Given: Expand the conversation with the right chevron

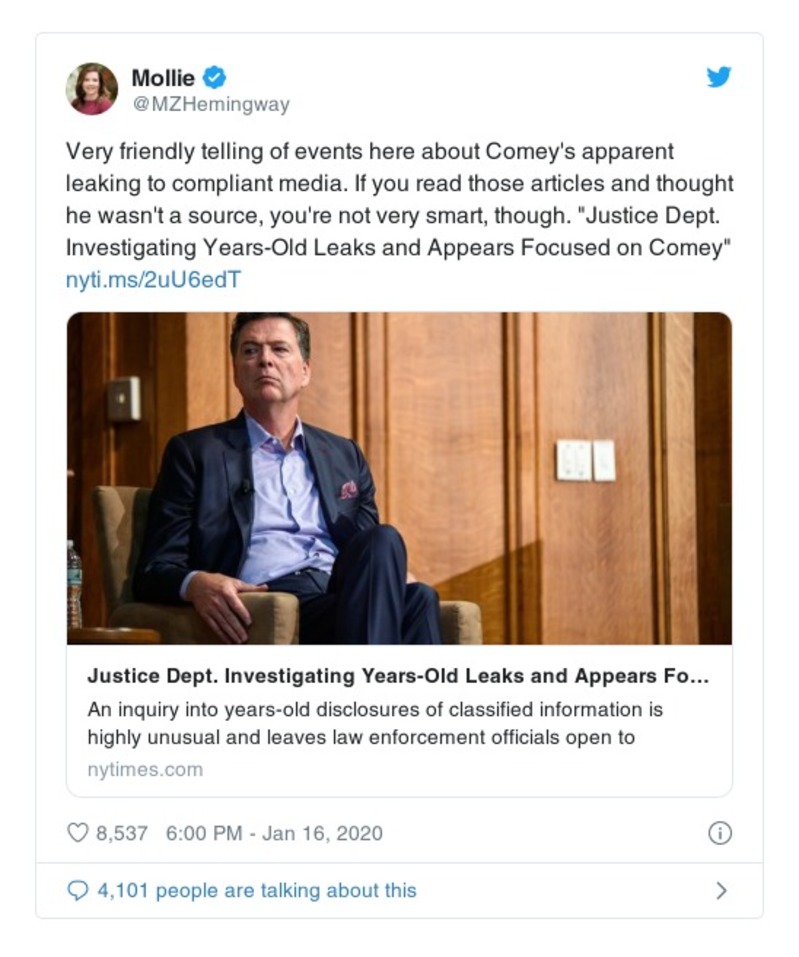Looking at the screenshot, I should [721, 890].
